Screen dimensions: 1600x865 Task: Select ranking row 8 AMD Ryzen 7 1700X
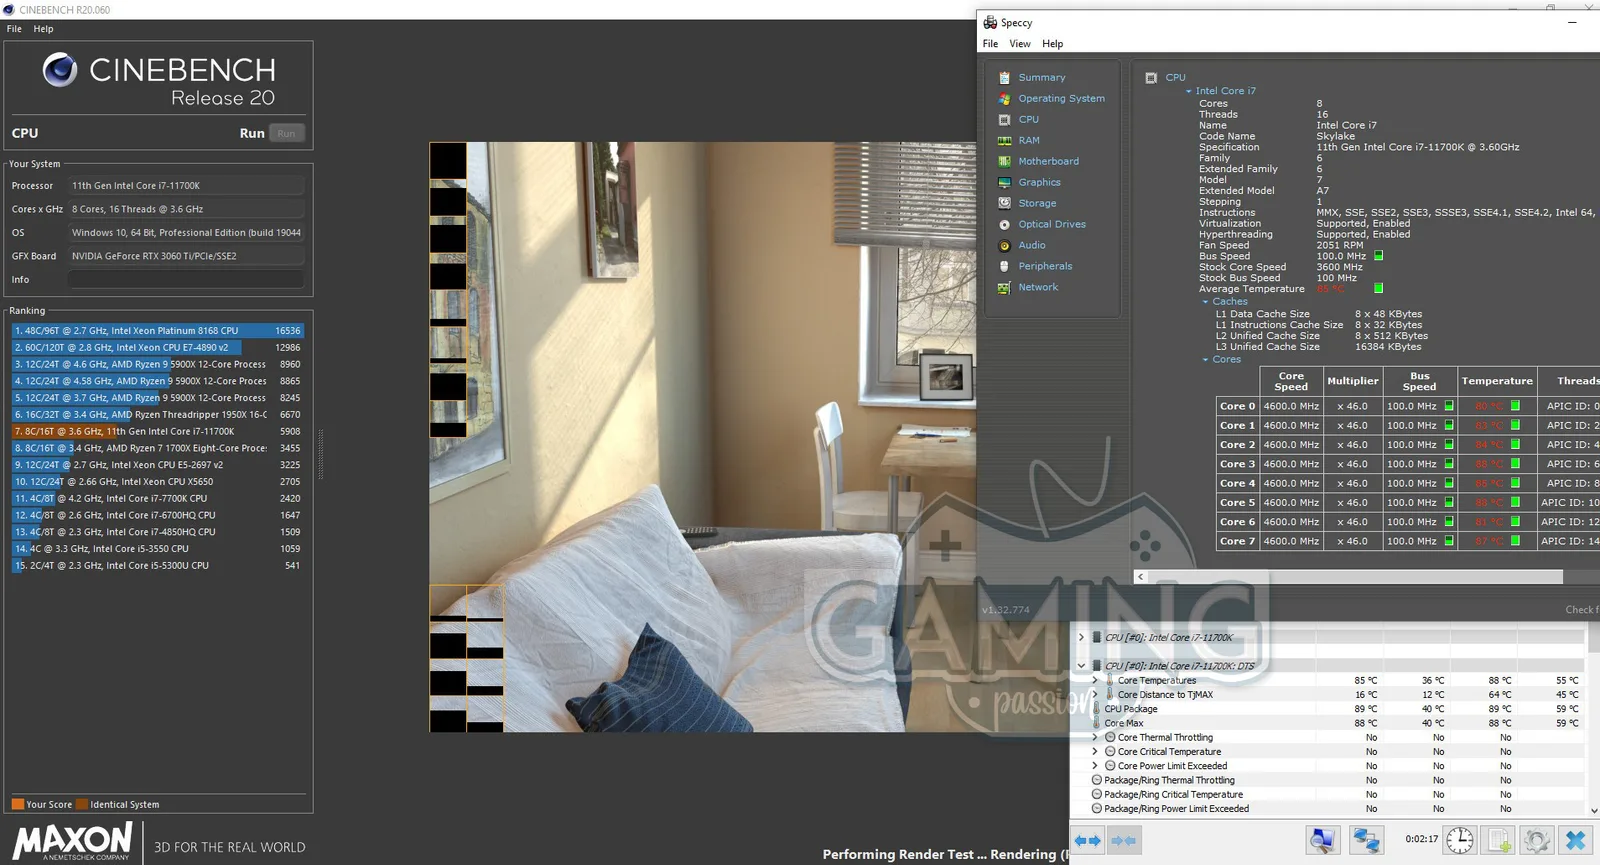coord(158,448)
